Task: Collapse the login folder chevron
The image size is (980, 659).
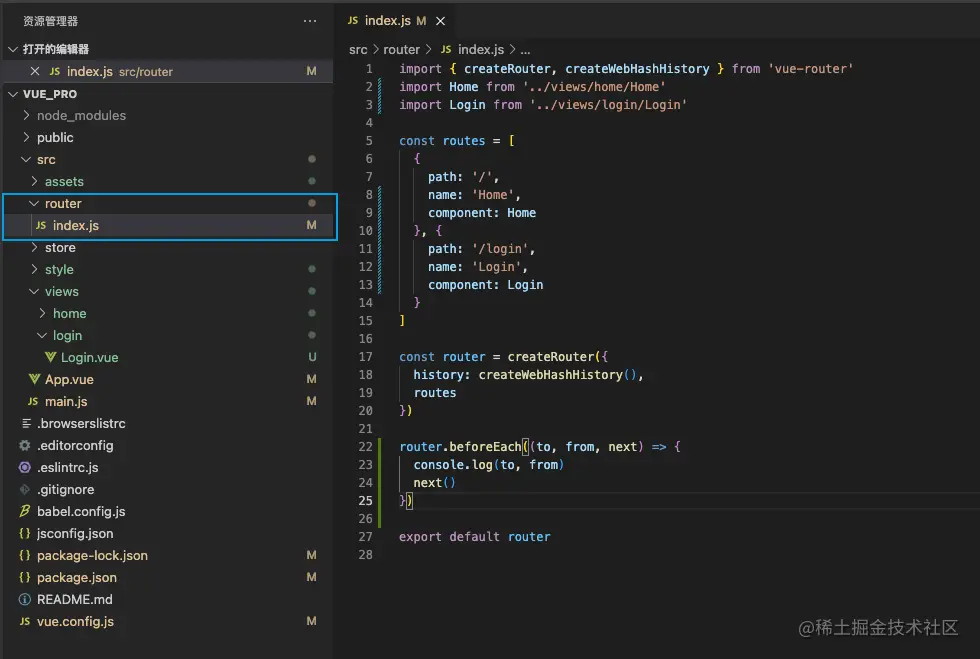Action: 42,335
